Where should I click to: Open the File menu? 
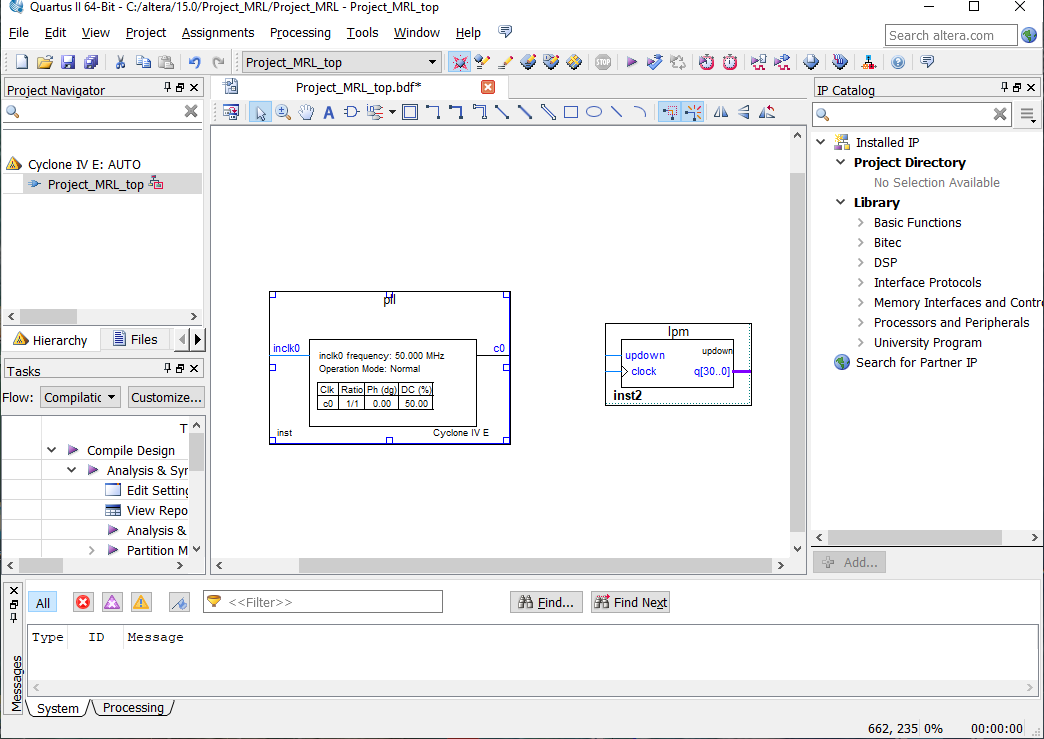[19, 33]
